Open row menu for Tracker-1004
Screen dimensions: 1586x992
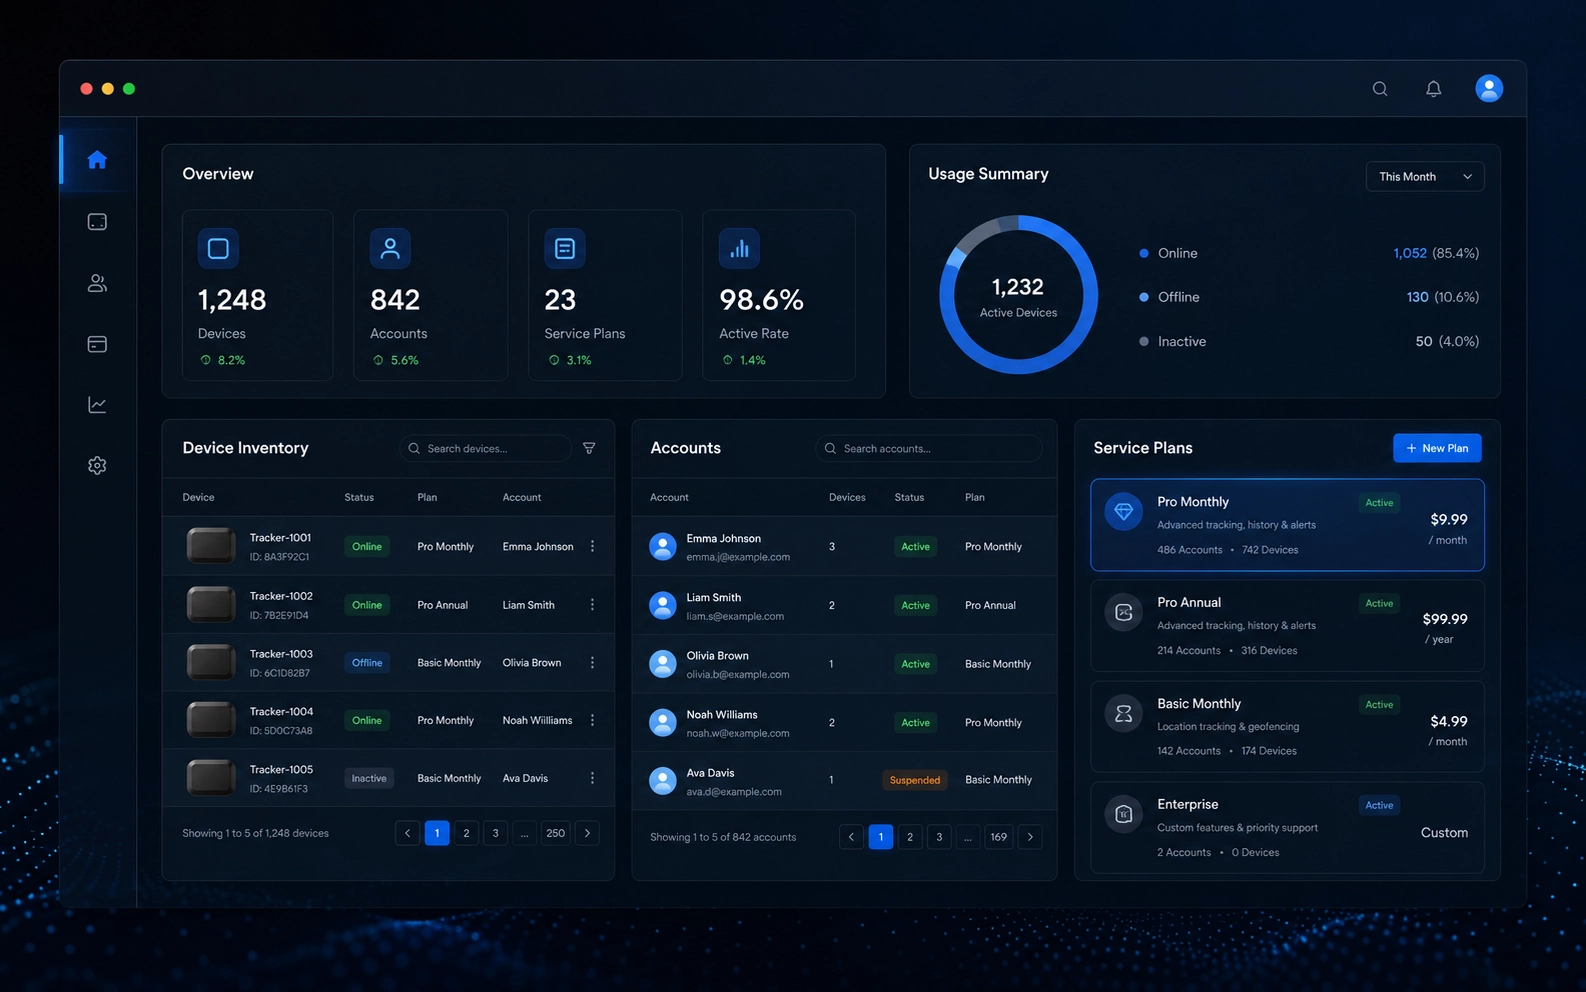(592, 720)
